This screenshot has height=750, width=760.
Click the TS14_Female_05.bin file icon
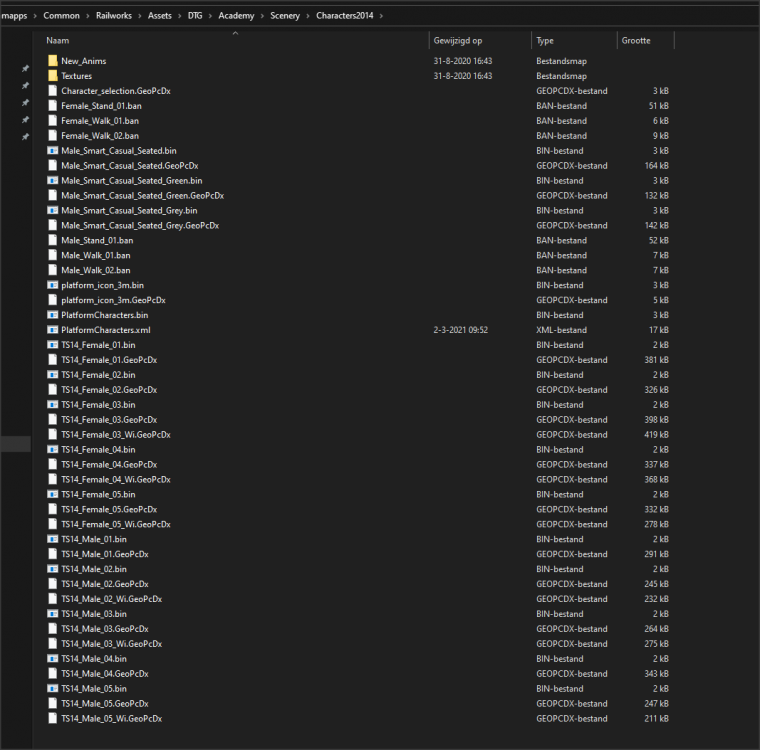52,494
